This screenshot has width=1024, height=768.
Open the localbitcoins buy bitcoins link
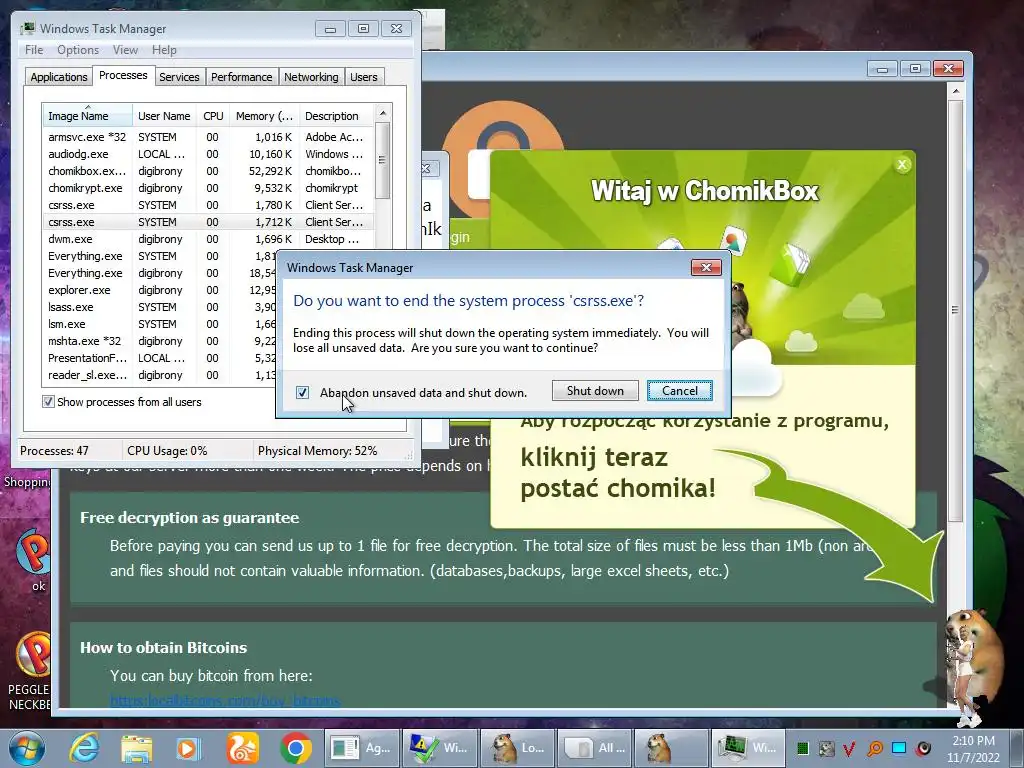225,700
